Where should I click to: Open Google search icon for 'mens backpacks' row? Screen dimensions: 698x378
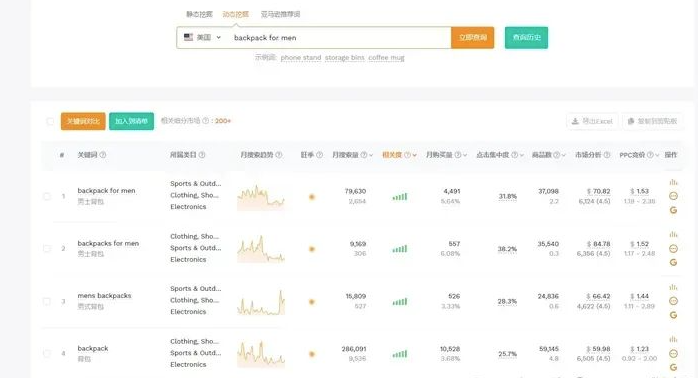point(673,315)
